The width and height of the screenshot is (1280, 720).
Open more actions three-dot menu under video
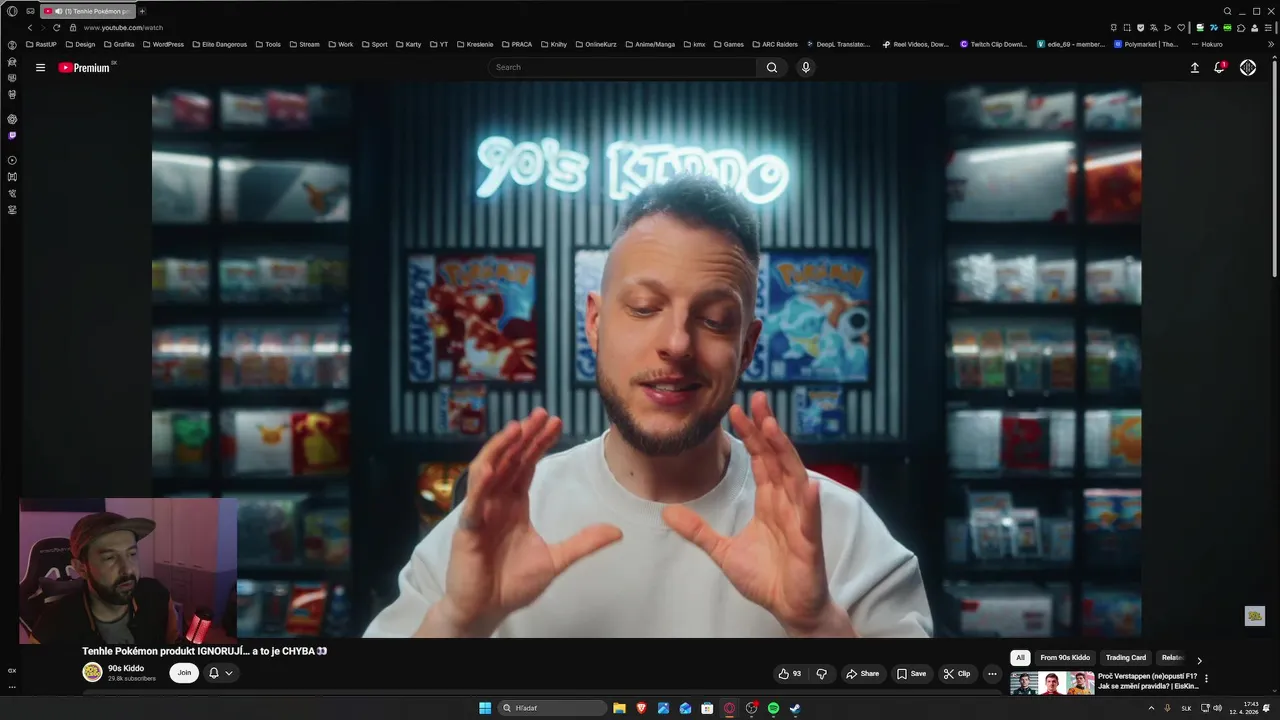click(992, 674)
